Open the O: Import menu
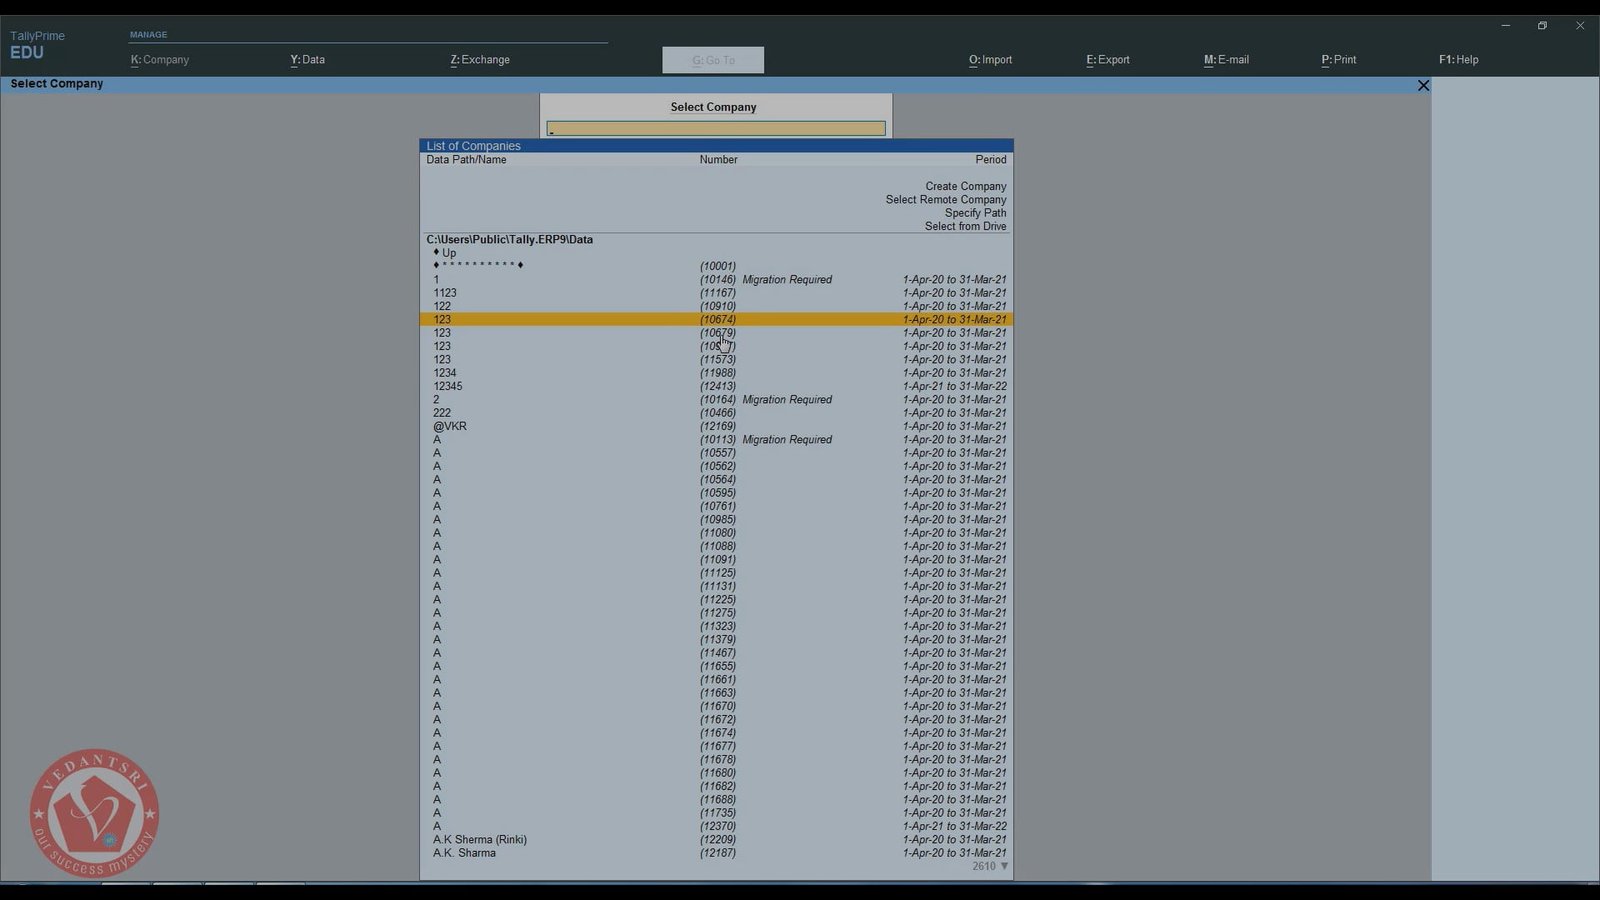This screenshot has height=900, width=1600. [x=990, y=60]
